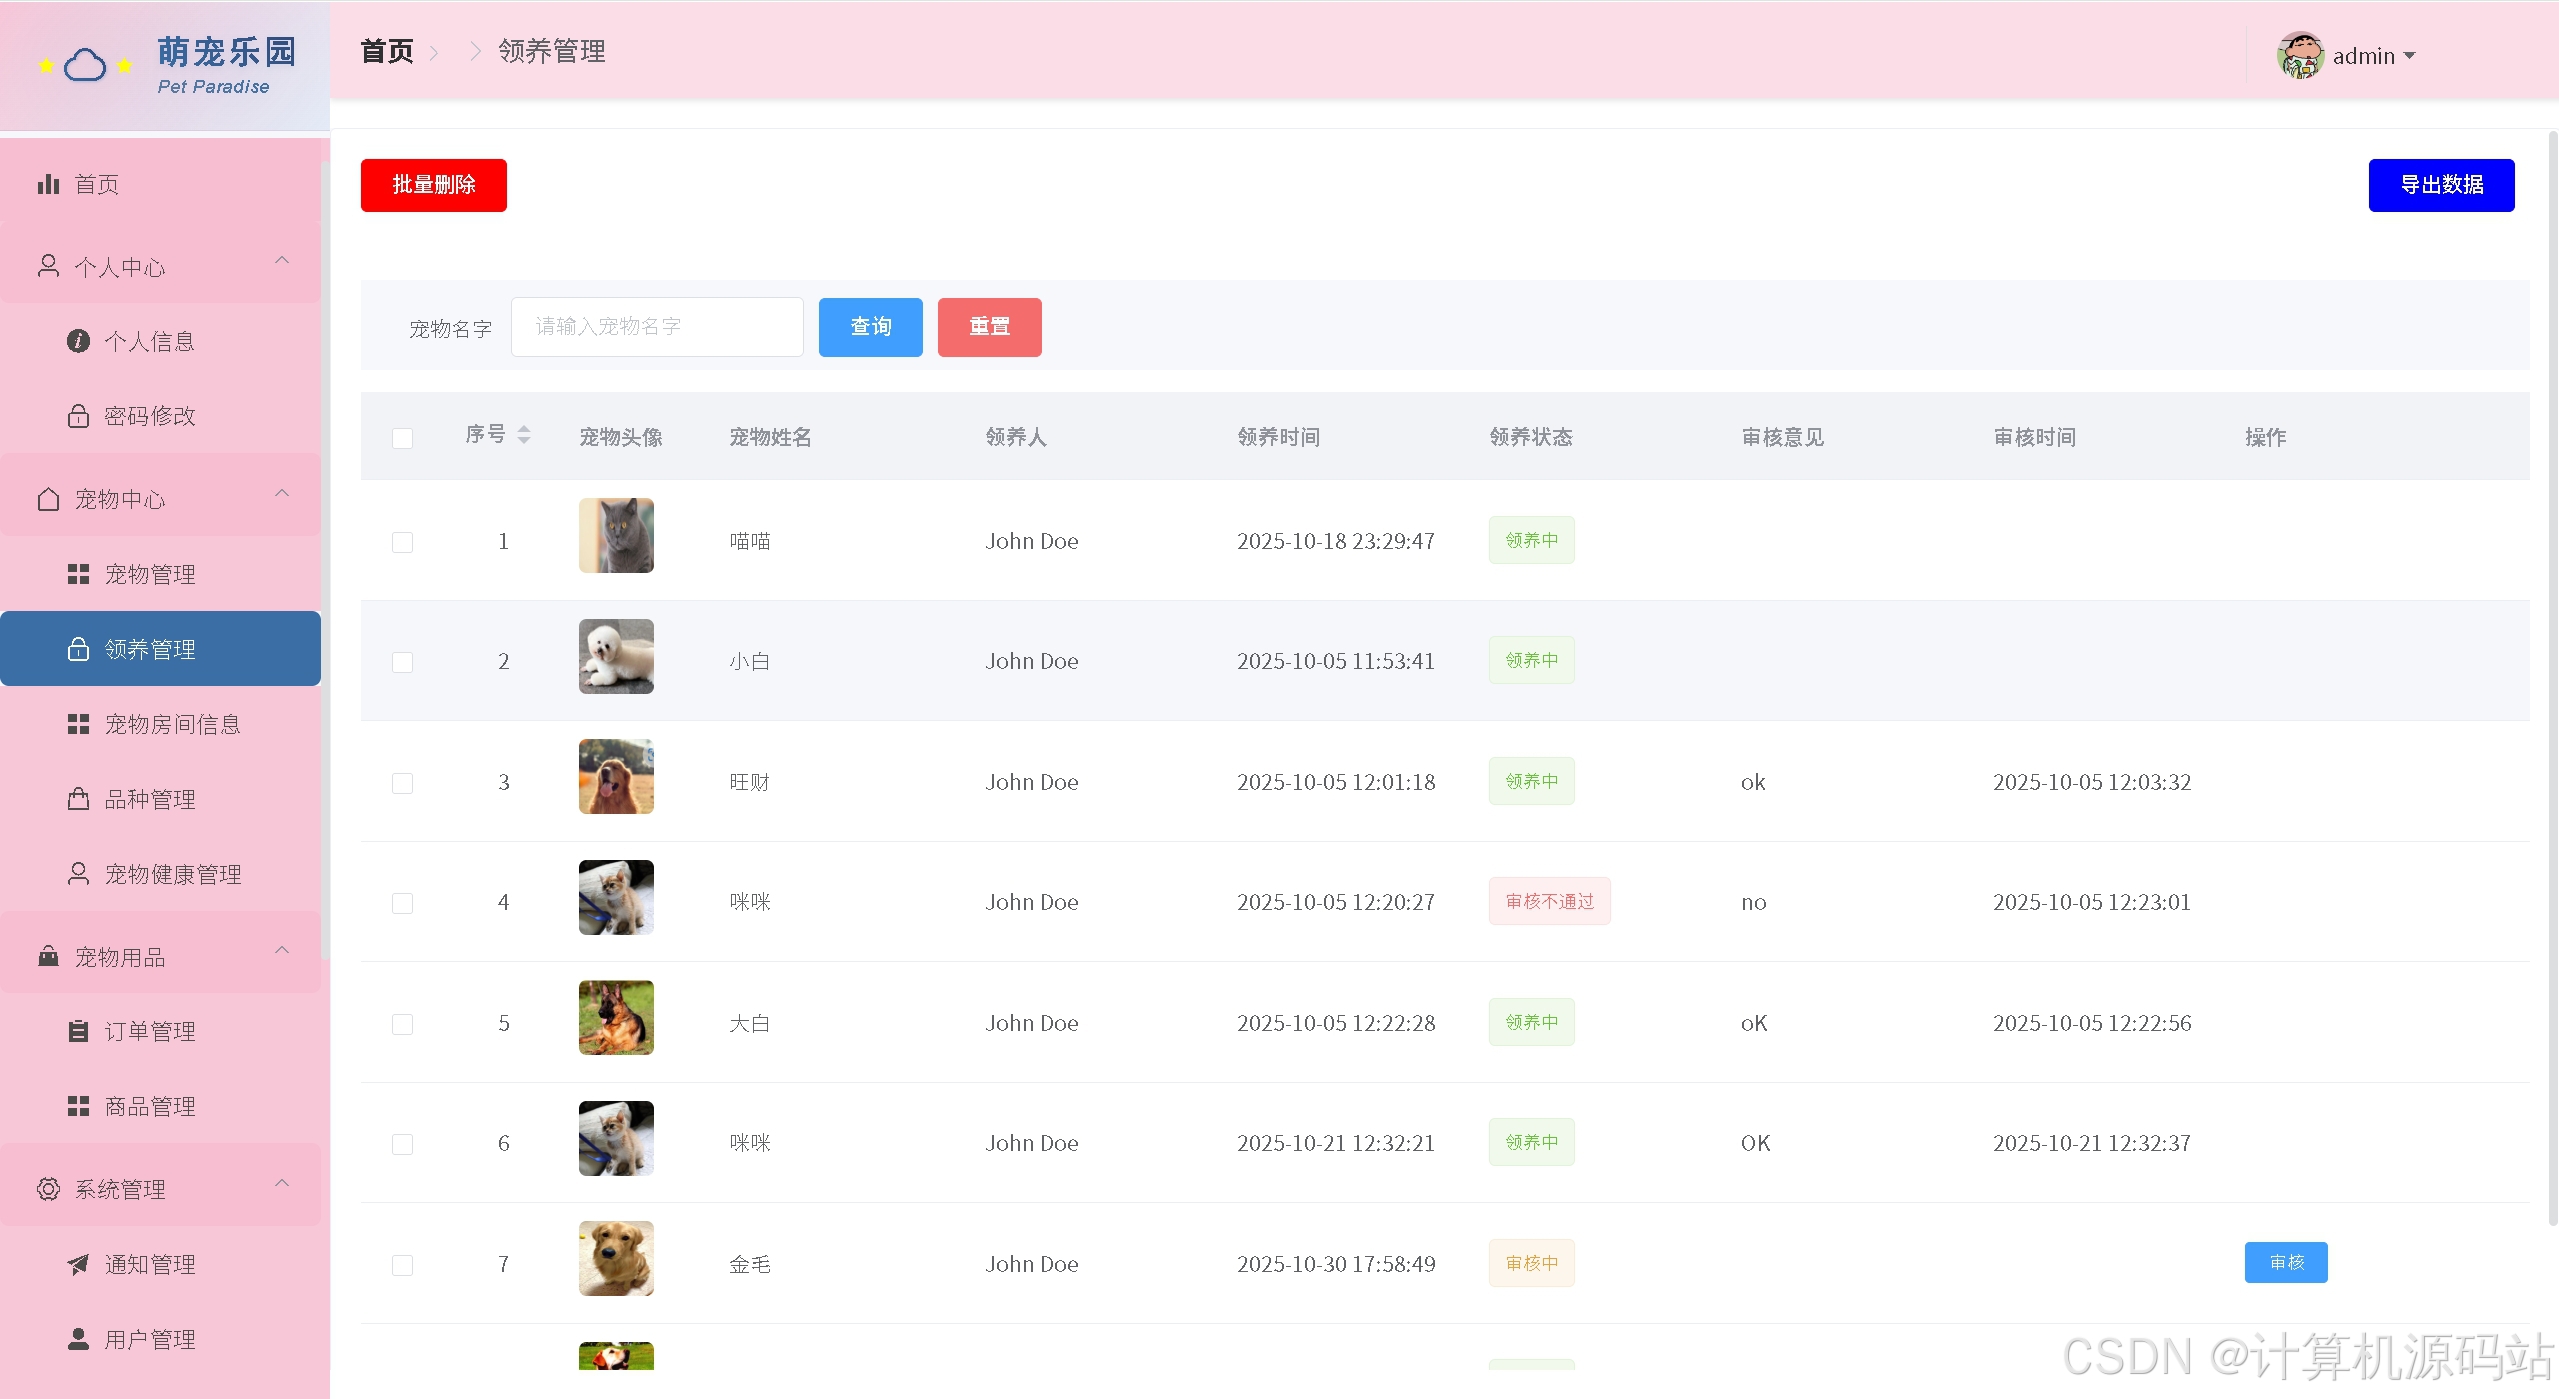Image resolution: width=2559 pixels, height=1399 pixels.
Task: Open the 旺财 dog thumbnail
Action: (x=616, y=776)
